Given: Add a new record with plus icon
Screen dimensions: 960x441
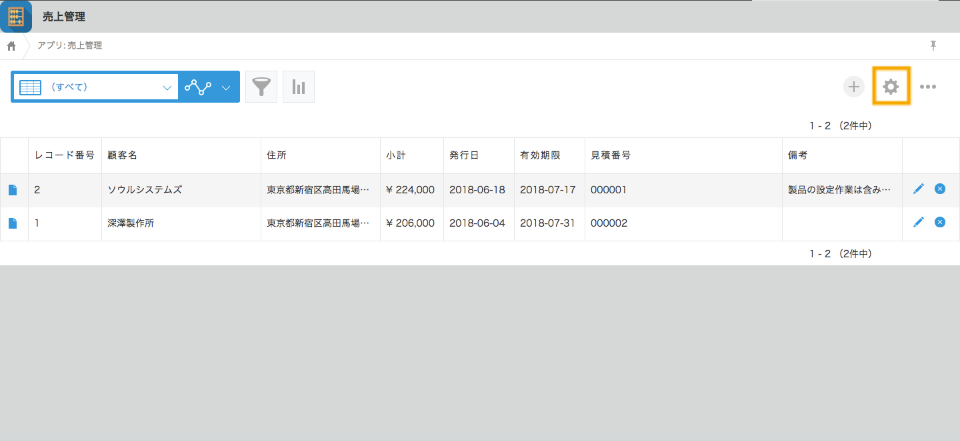Looking at the screenshot, I should (853, 87).
